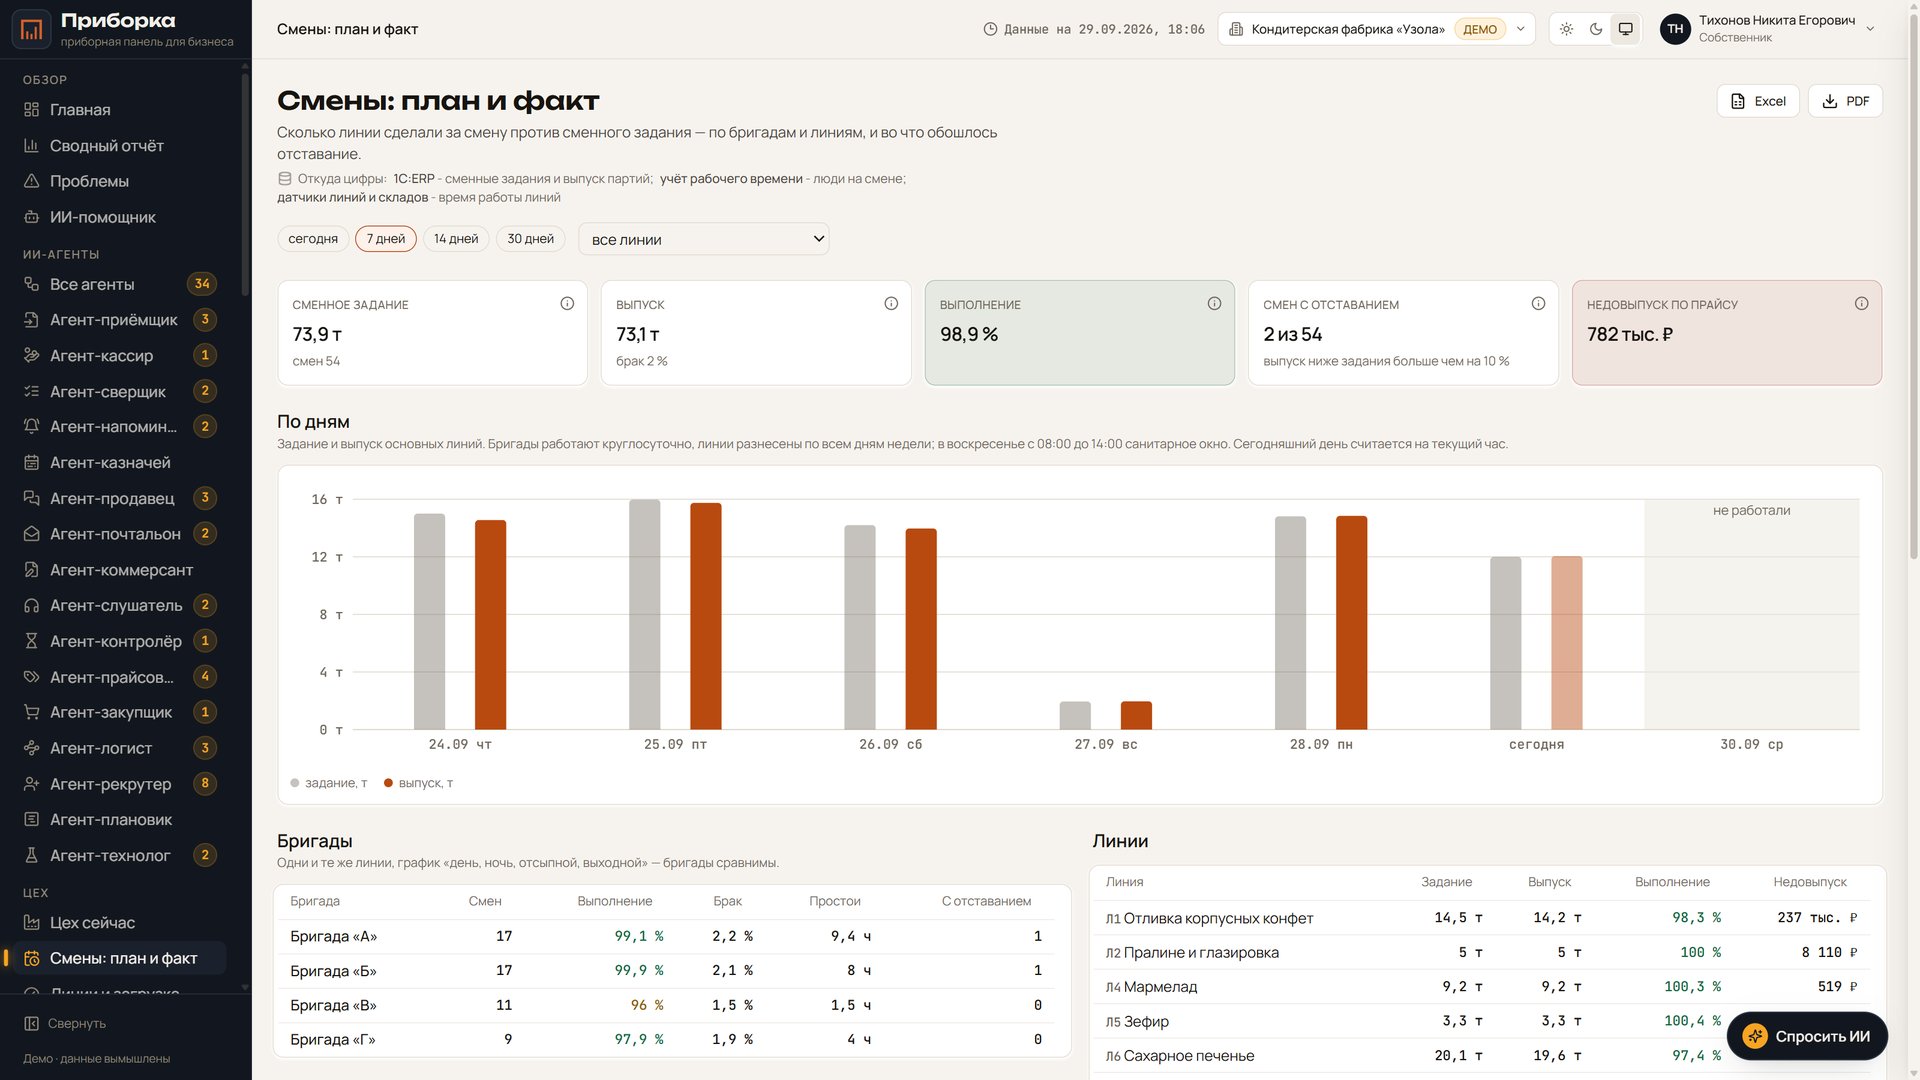Click the clock icon beside data timestamp
This screenshot has height=1080, width=1920.
point(990,30)
